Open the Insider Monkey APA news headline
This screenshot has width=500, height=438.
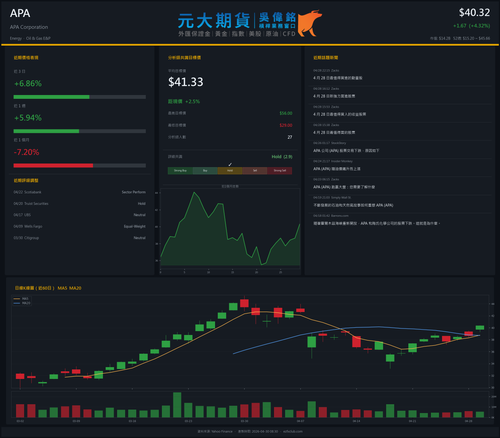(x=337, y=169)
